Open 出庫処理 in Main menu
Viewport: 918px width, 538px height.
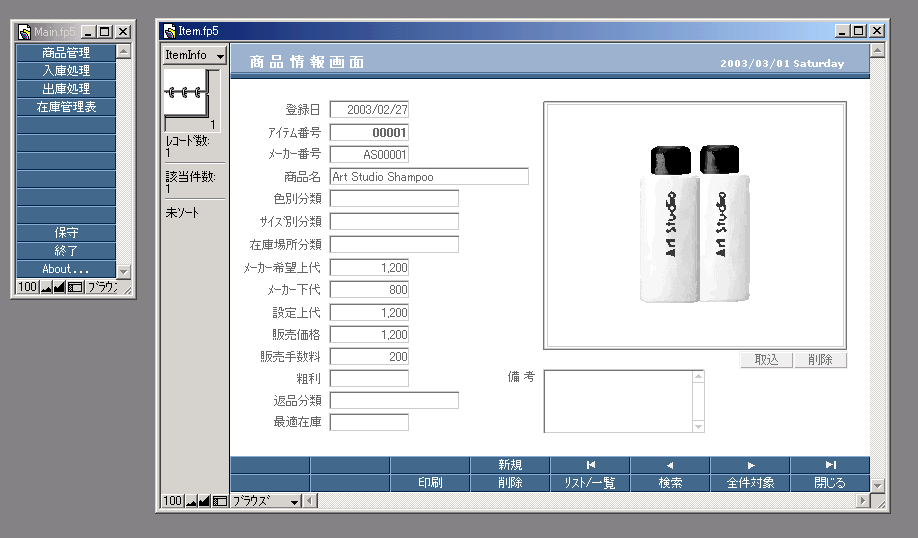tap(66, 89)
